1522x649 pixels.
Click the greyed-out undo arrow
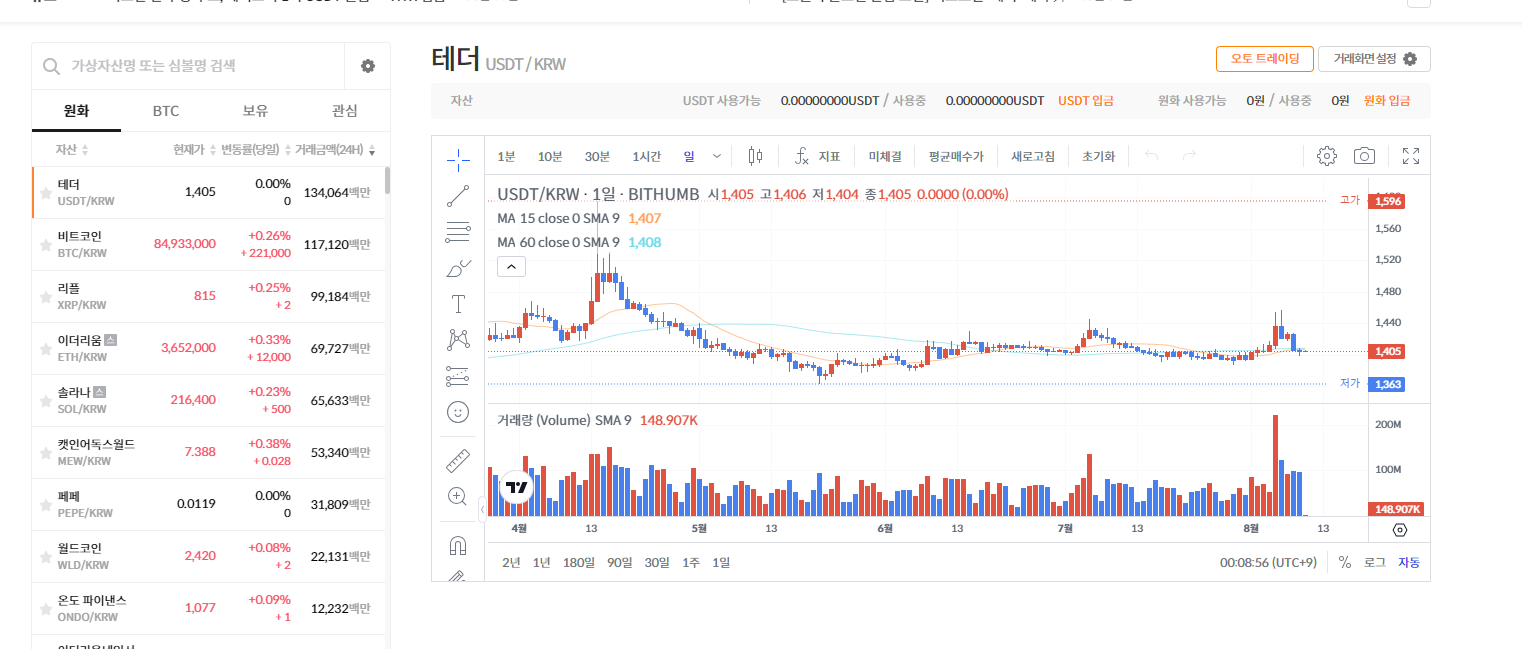tap(1151, 156)
